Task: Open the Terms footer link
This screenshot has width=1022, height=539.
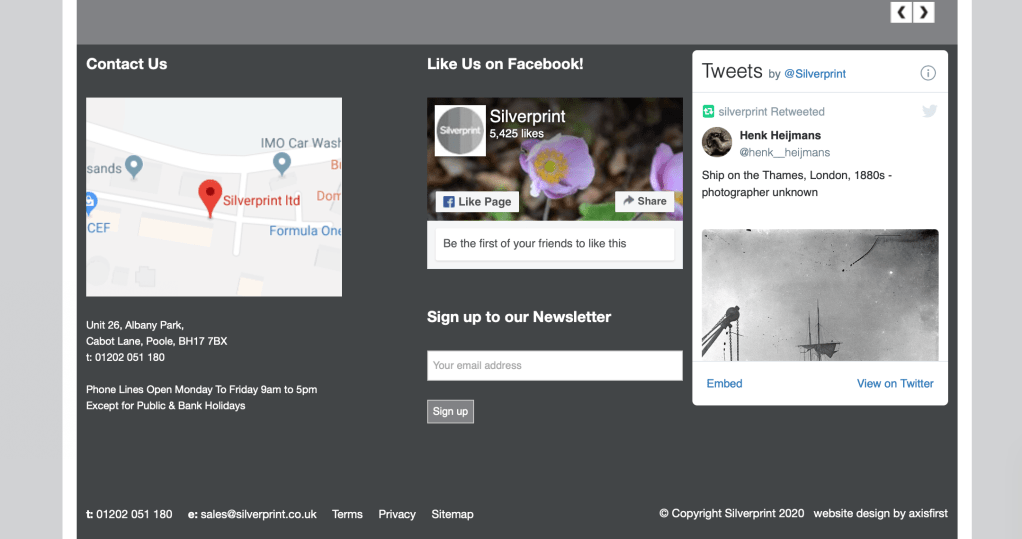Action: tap(347, 514)
